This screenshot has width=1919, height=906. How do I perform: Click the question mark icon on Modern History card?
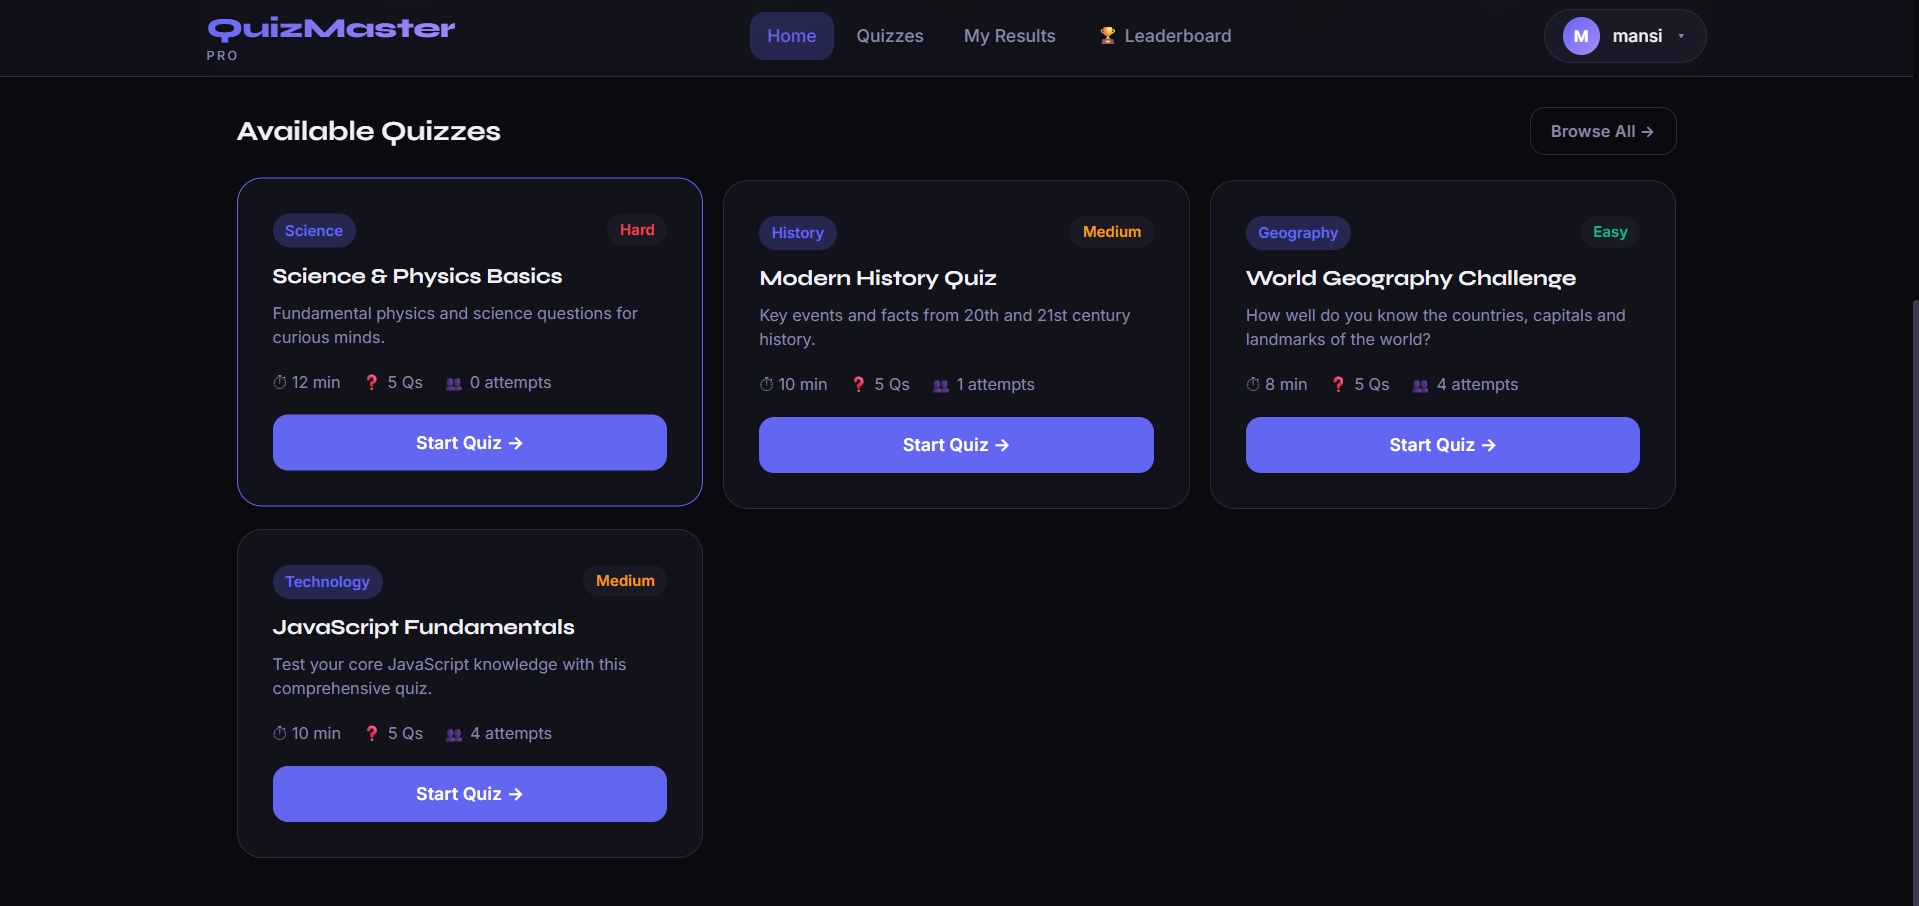point(858,385)
